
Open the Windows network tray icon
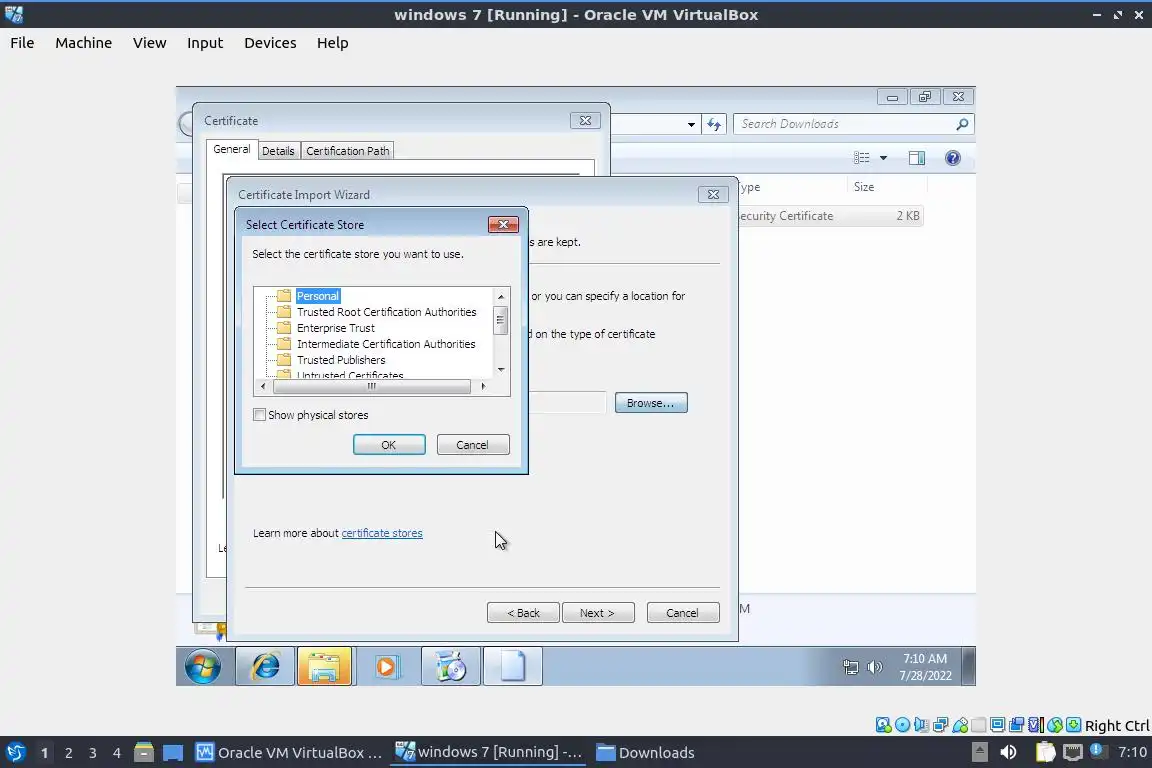tap(851, 667)
